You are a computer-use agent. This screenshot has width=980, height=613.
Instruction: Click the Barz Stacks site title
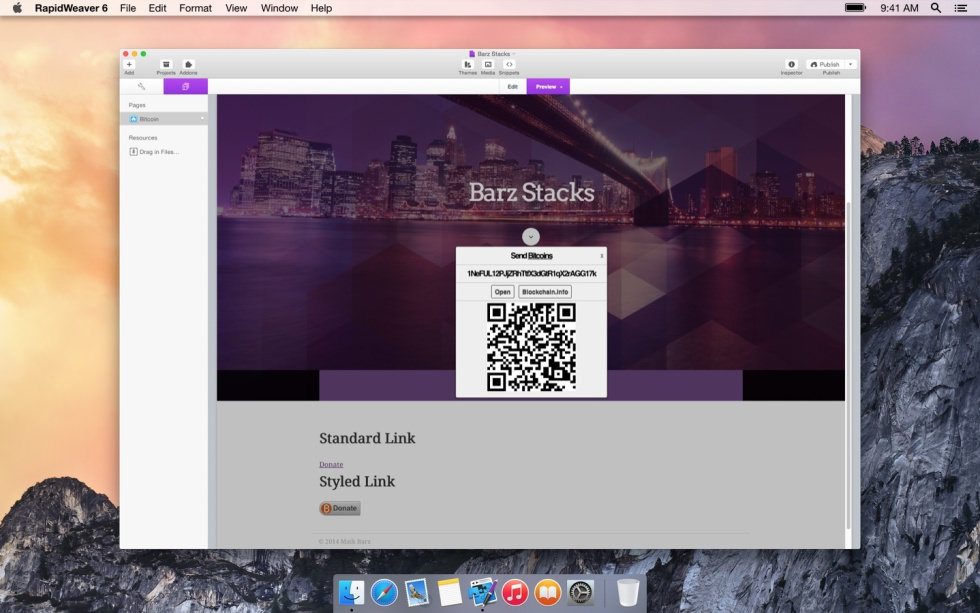coord(531,192)
